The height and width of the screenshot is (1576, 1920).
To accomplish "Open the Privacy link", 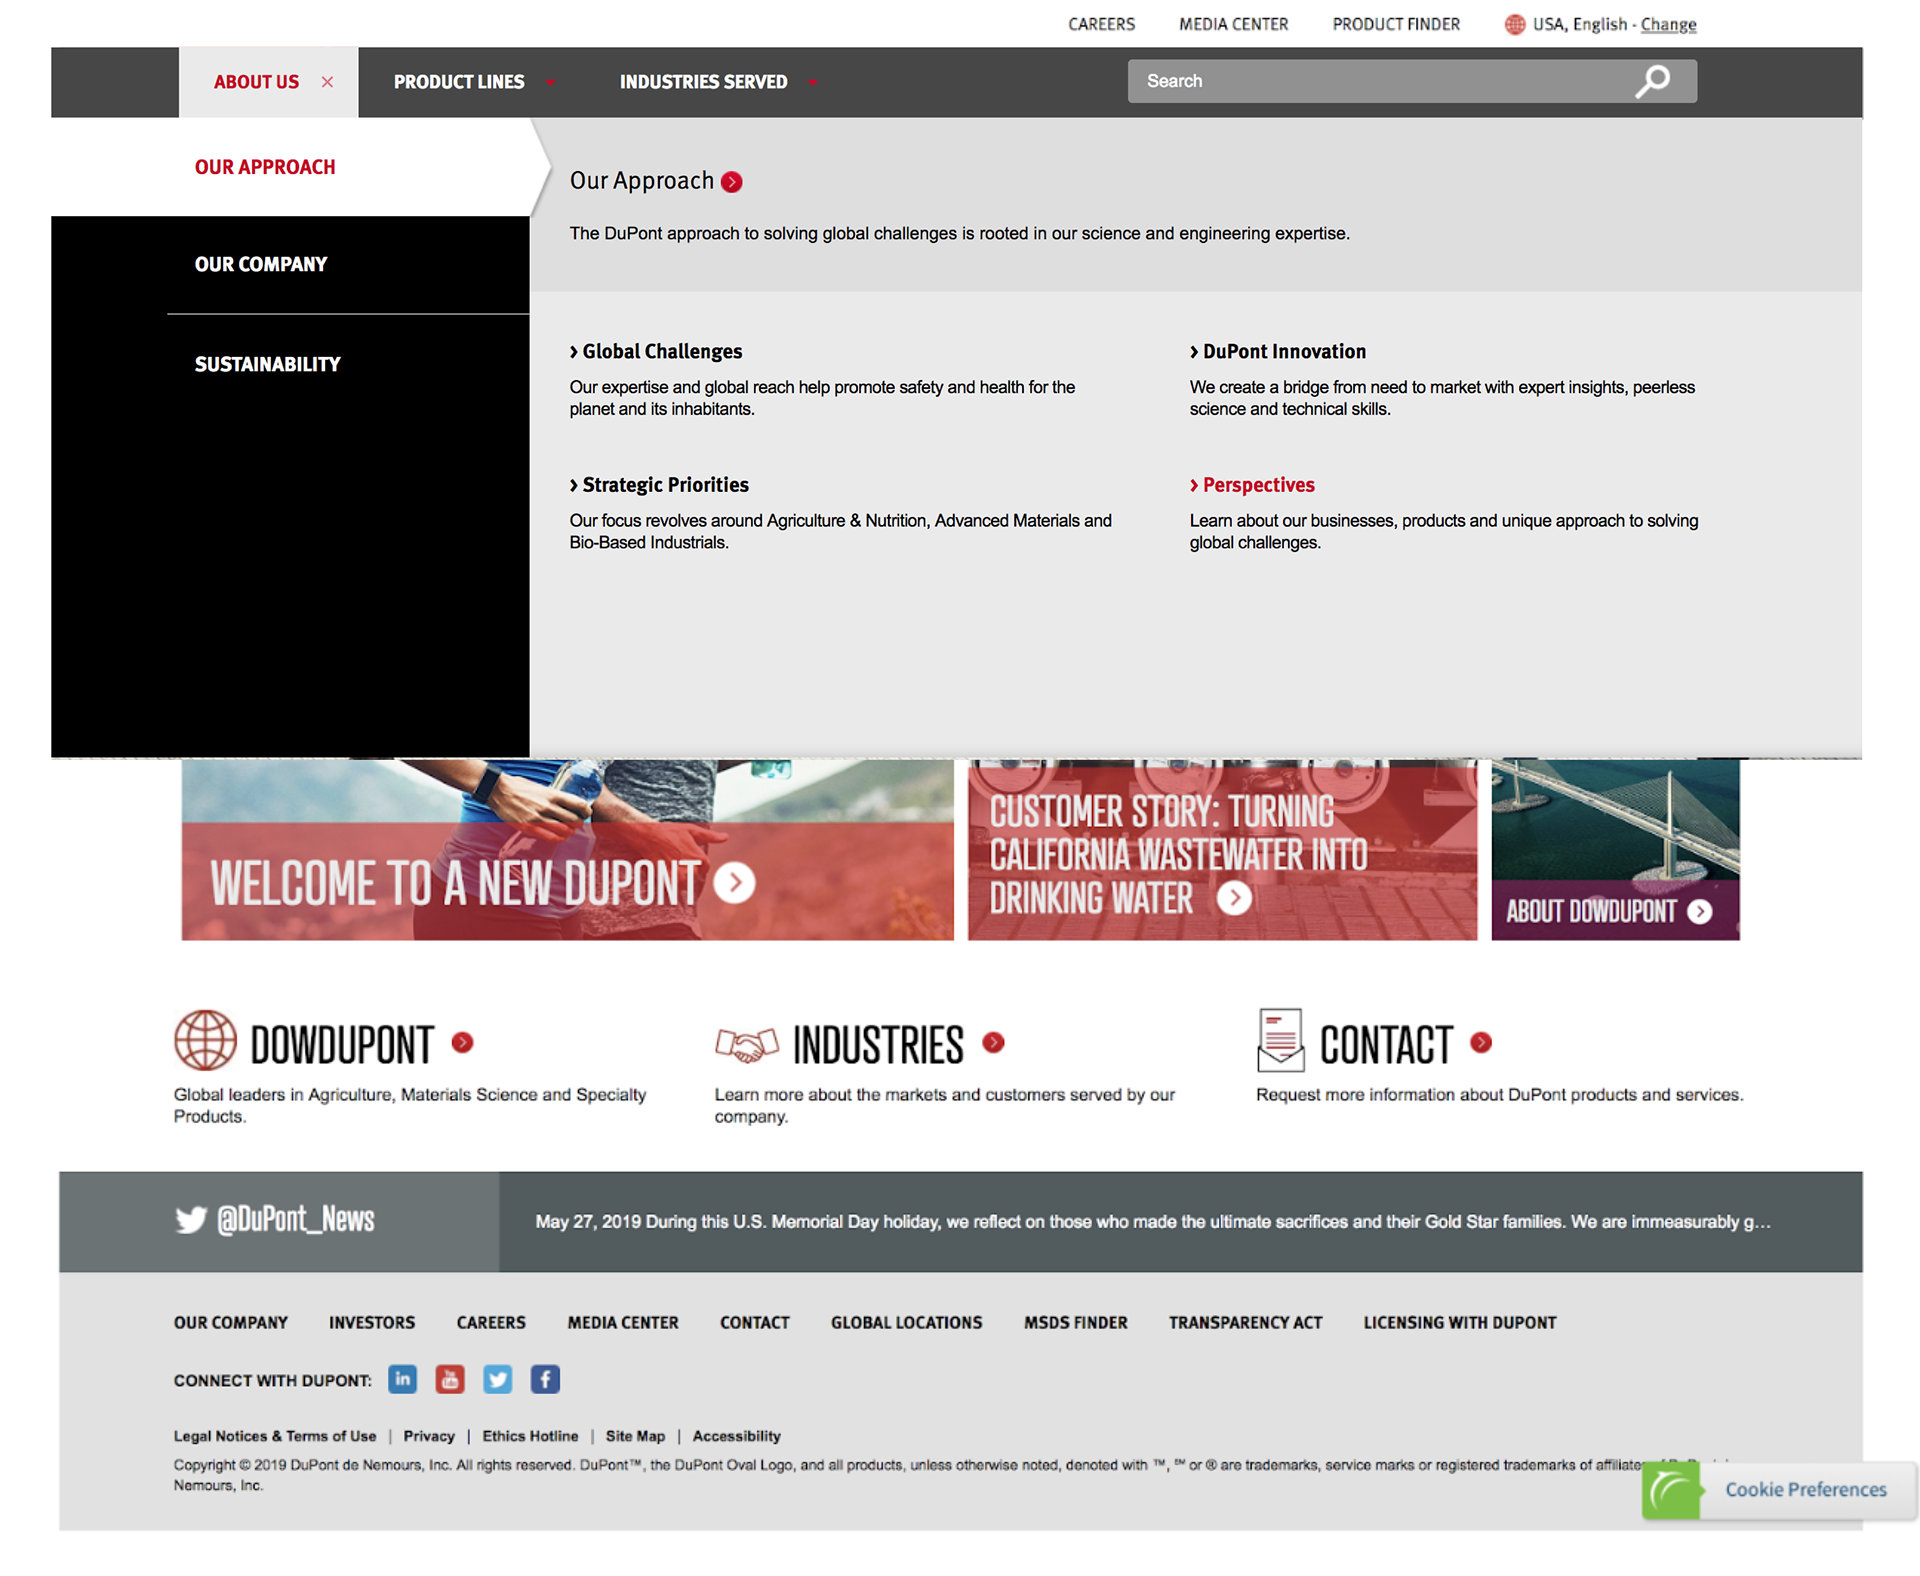I will [429, 1436].
